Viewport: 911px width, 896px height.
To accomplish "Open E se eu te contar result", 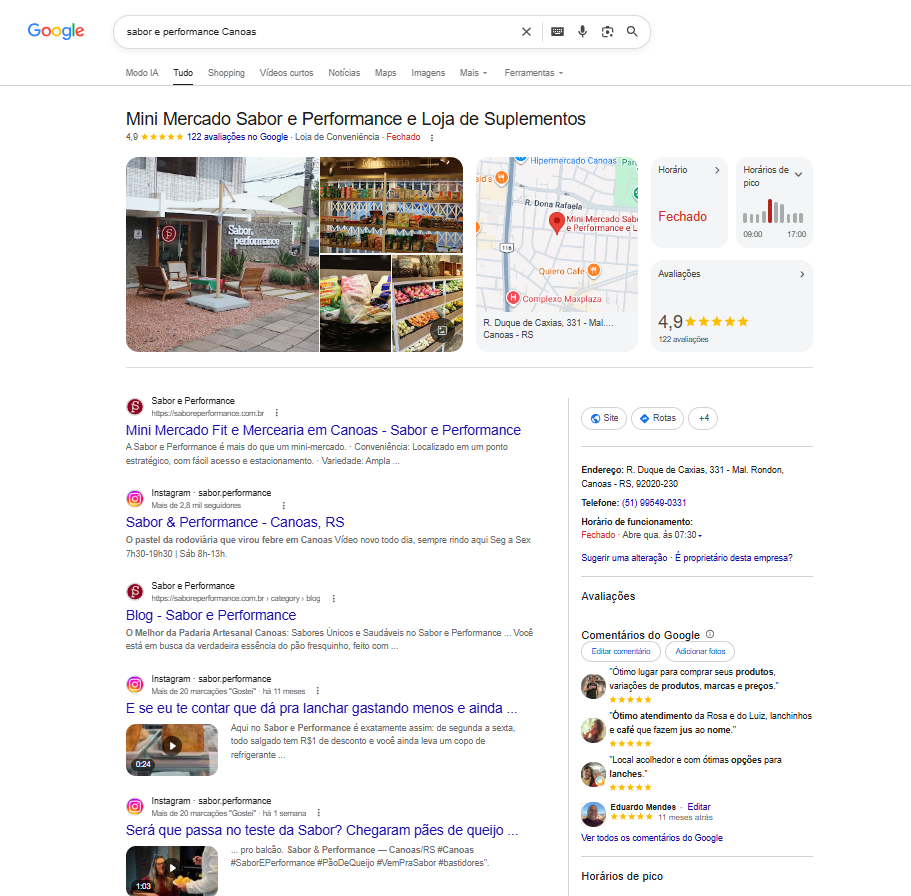I will click(321, 708).
